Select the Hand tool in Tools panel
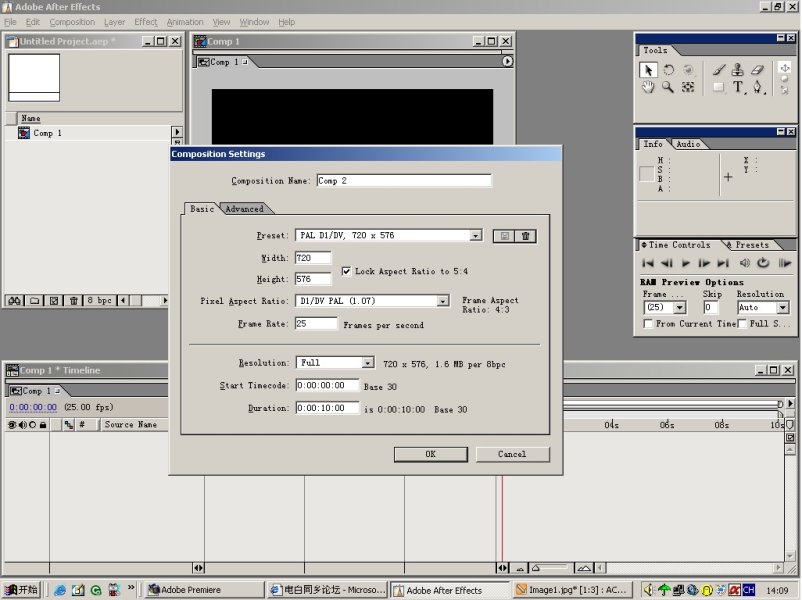The width and height of the screenshot is (802, 600). (648, 88)
